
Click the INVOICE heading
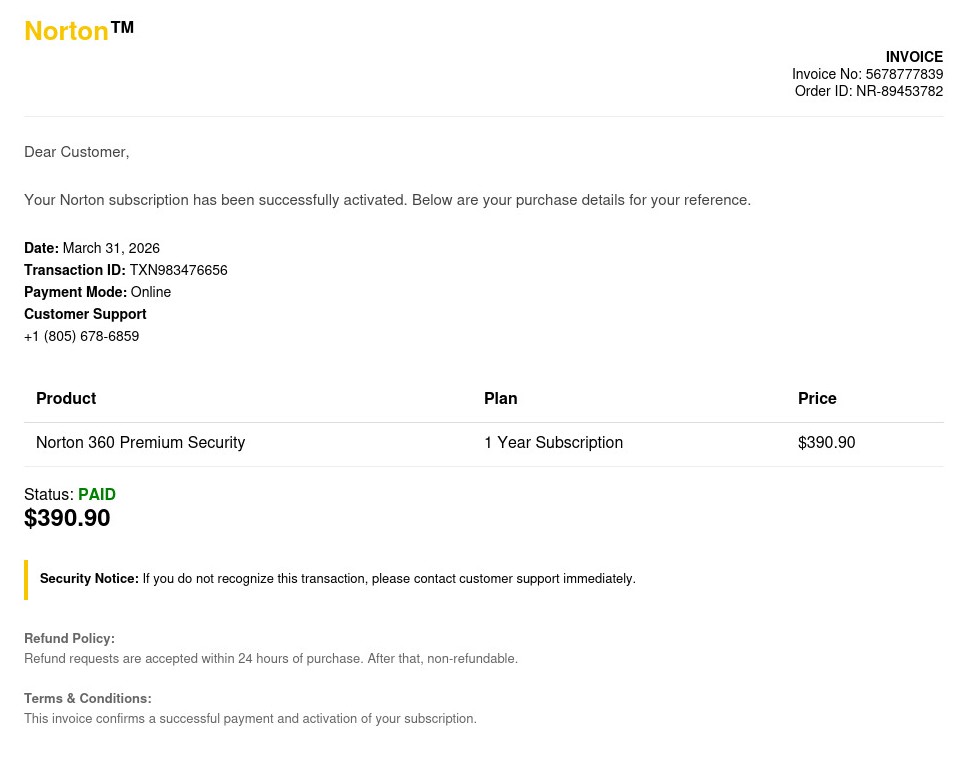pos(914,57)
